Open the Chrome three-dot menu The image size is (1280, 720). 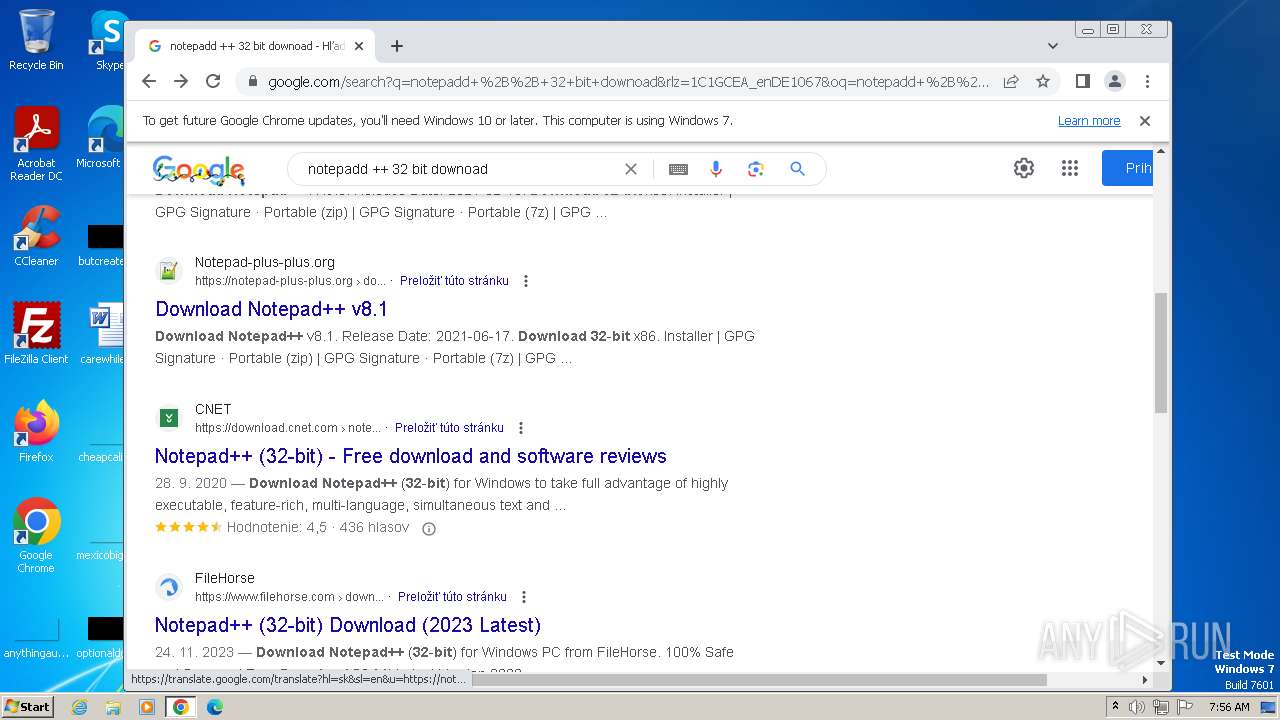coord(1147,81)
